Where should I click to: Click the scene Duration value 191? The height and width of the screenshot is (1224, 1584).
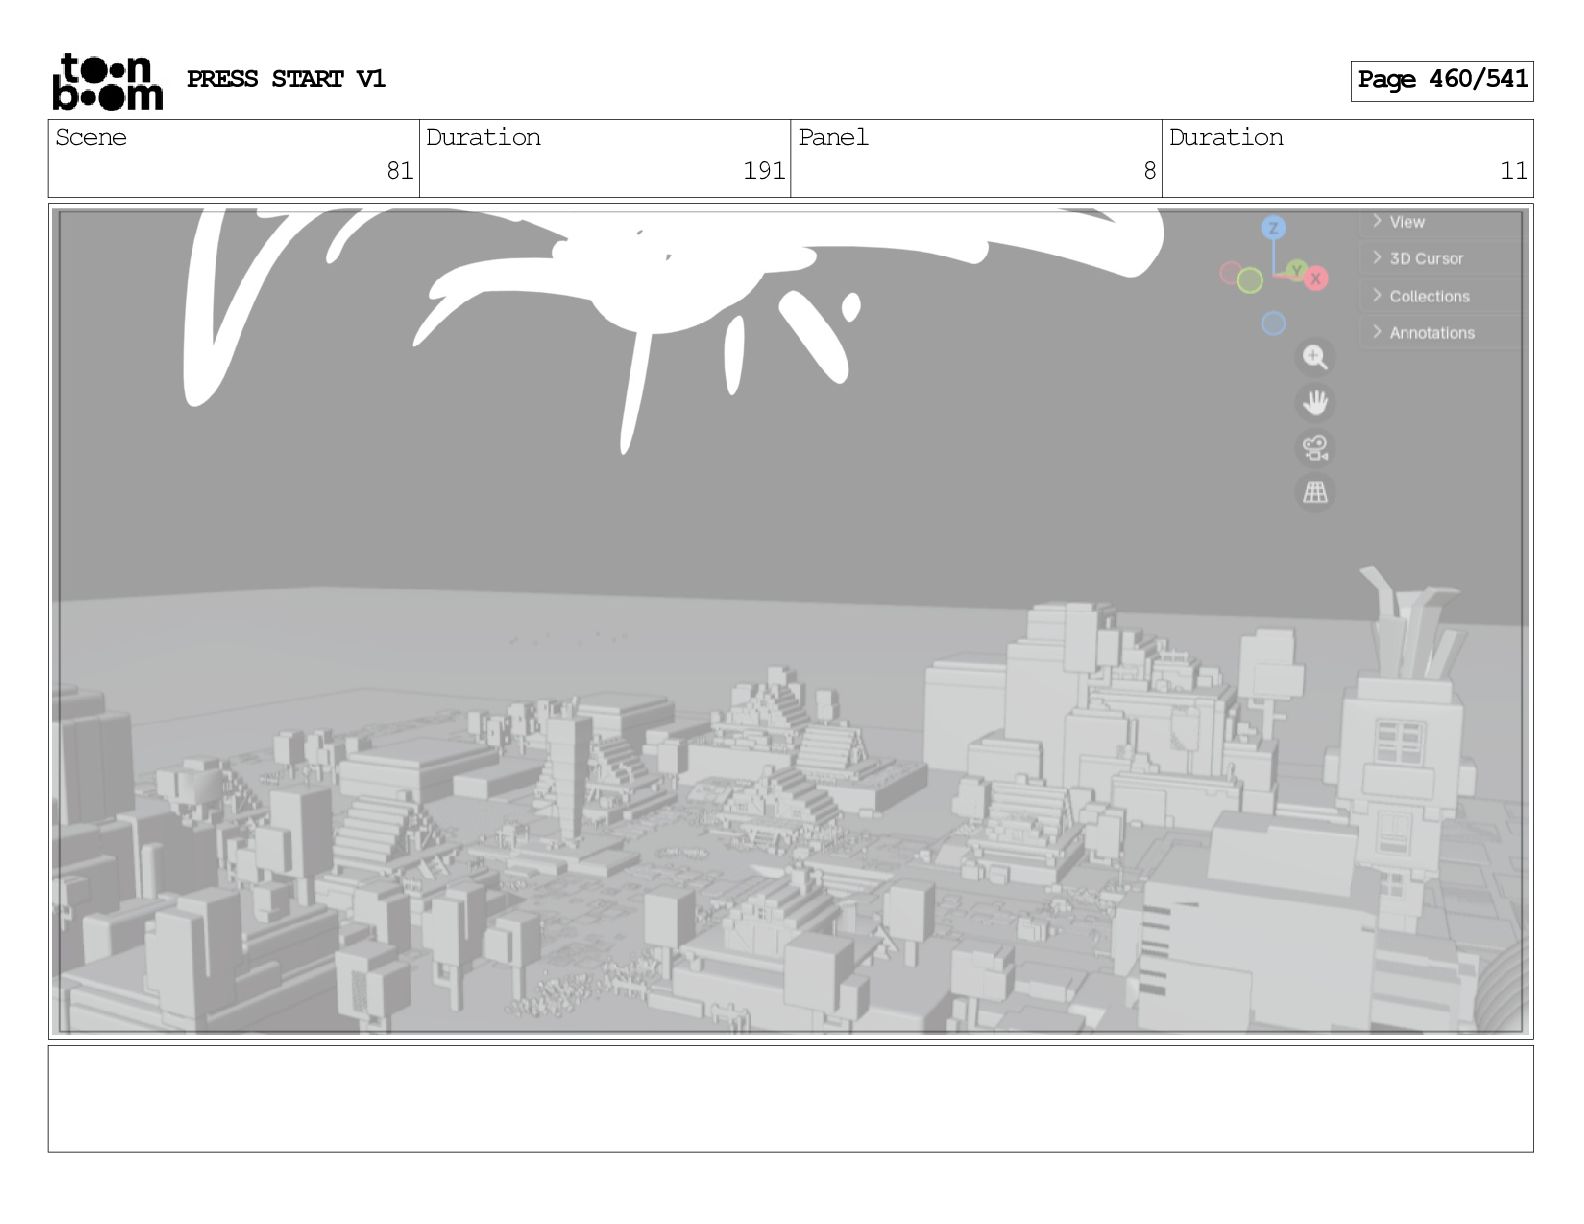coord(764,171)
